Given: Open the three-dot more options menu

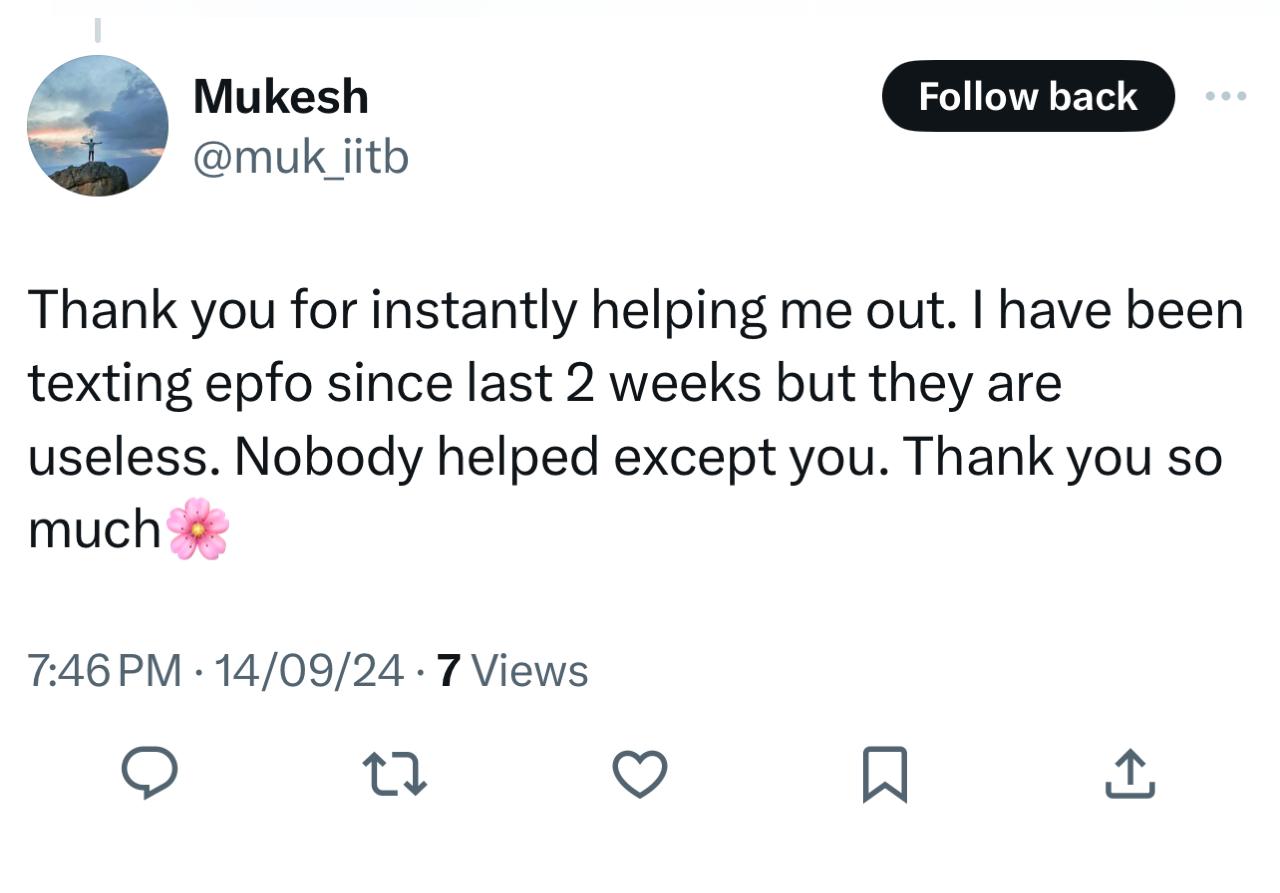Looking at the screenshot, I should (1225, 97).
